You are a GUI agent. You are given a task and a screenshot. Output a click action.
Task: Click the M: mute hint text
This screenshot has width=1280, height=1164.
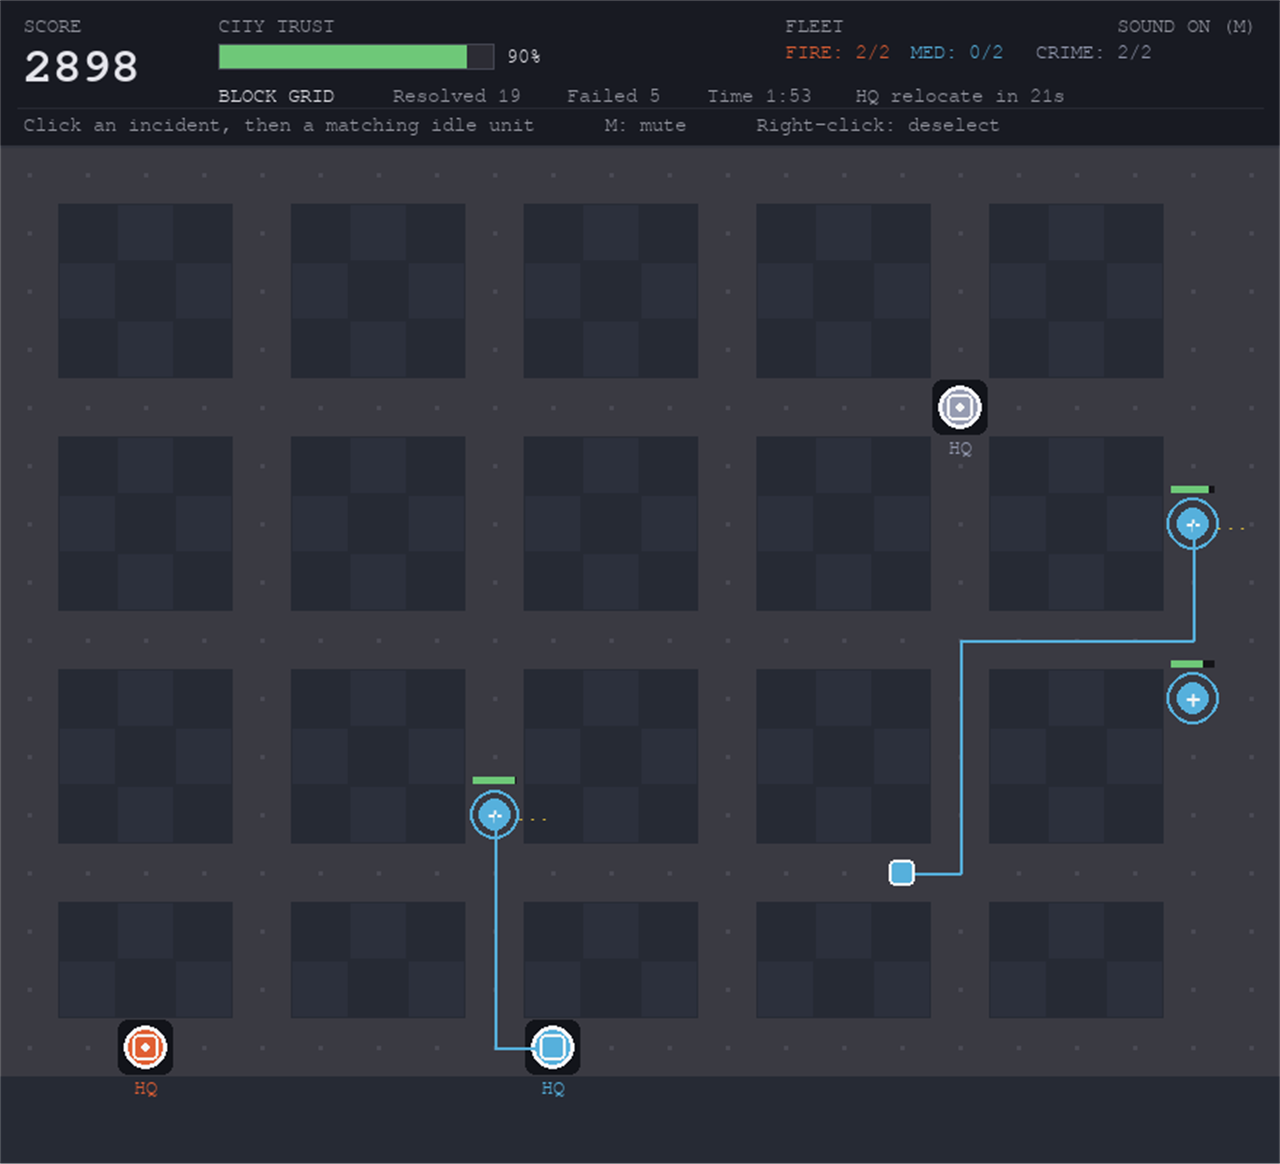(645, 125)
